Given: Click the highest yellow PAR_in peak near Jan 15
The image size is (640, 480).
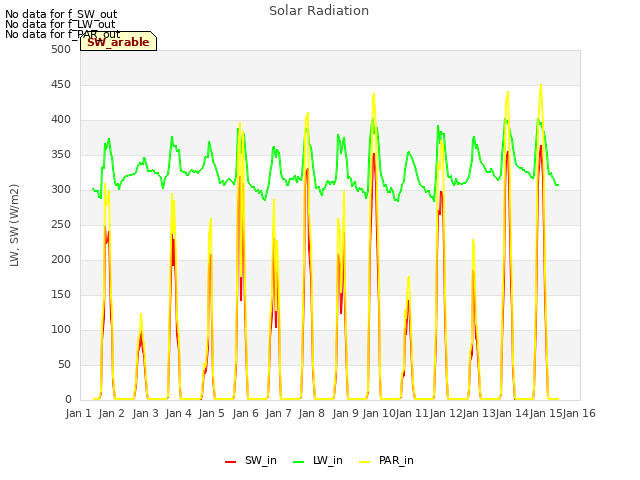Looking at the screenshot, I should [x=541, y=85].
